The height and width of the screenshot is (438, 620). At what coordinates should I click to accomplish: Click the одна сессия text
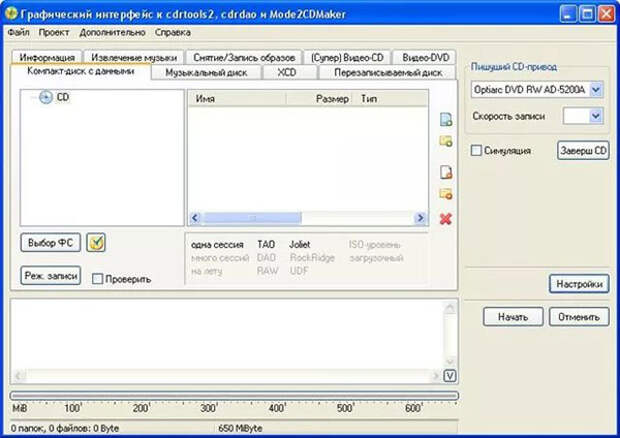click(x=217, y=245)
